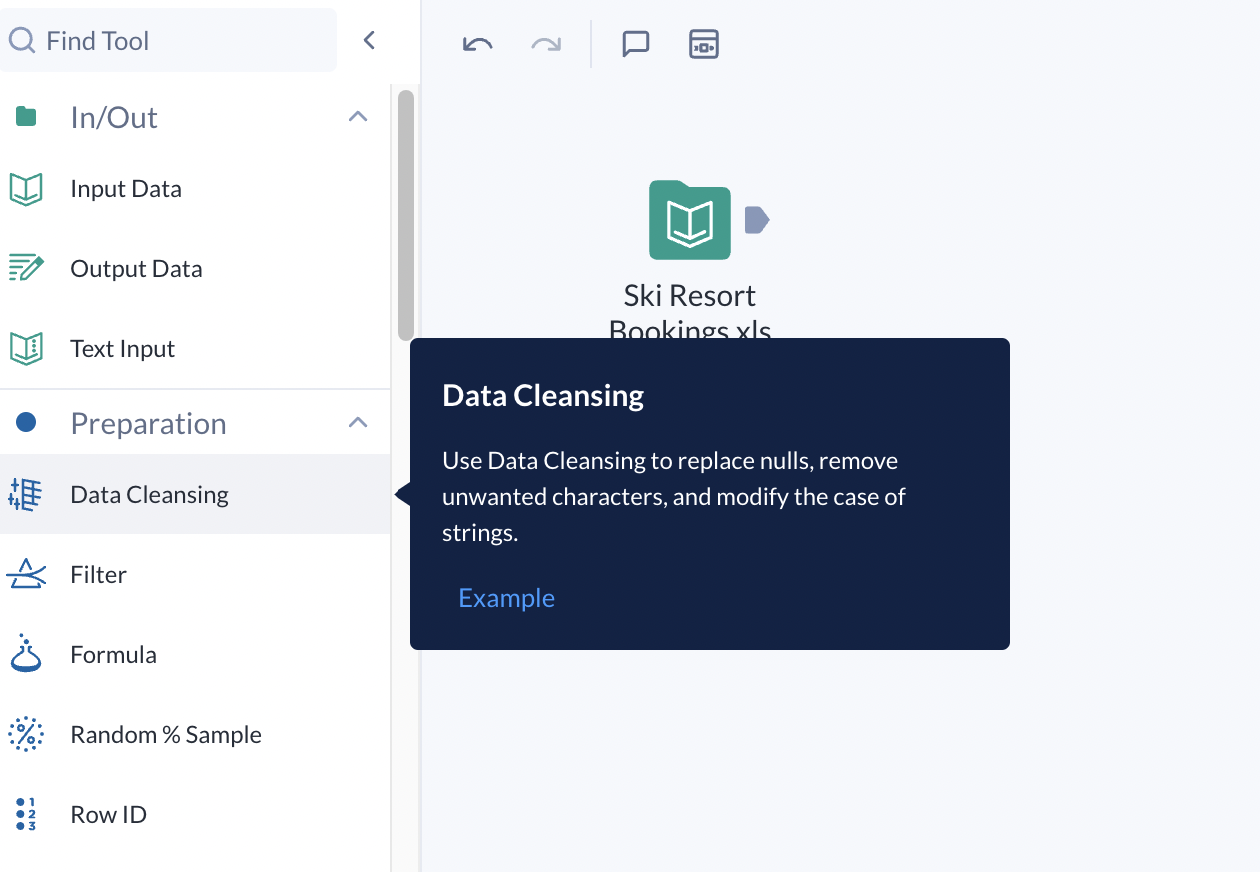Select the Filter tool
Image resolution: width=1260 pixels, height=872 pixels.
click(98, 574)
